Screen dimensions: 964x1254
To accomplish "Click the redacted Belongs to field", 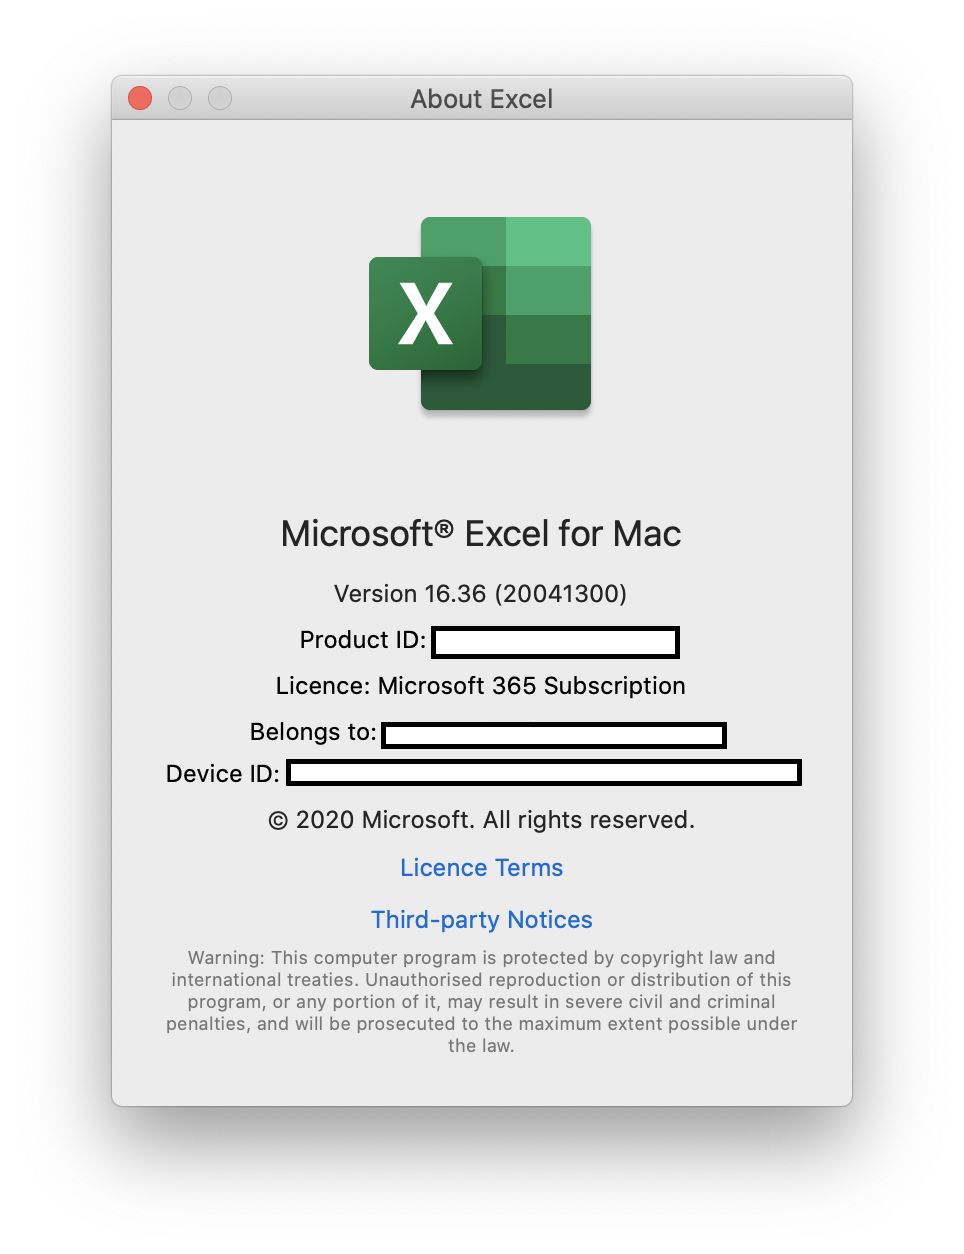I will pos(554,735).
